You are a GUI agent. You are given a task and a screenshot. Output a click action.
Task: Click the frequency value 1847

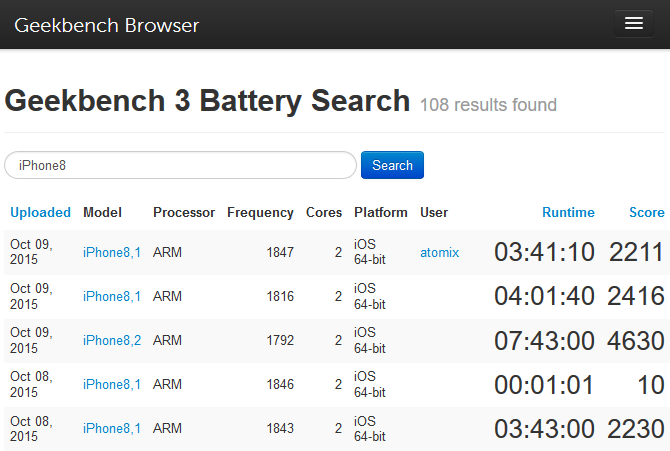[x=280, y=252]
